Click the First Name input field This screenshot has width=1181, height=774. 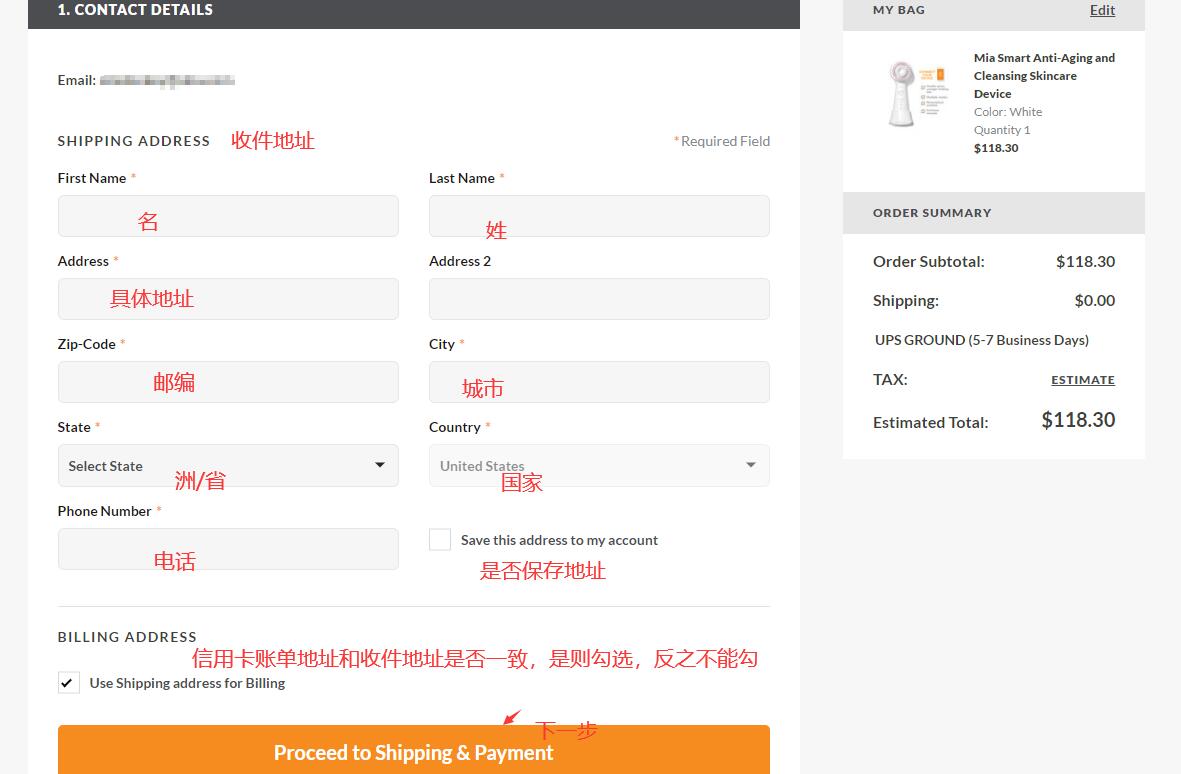228,216
